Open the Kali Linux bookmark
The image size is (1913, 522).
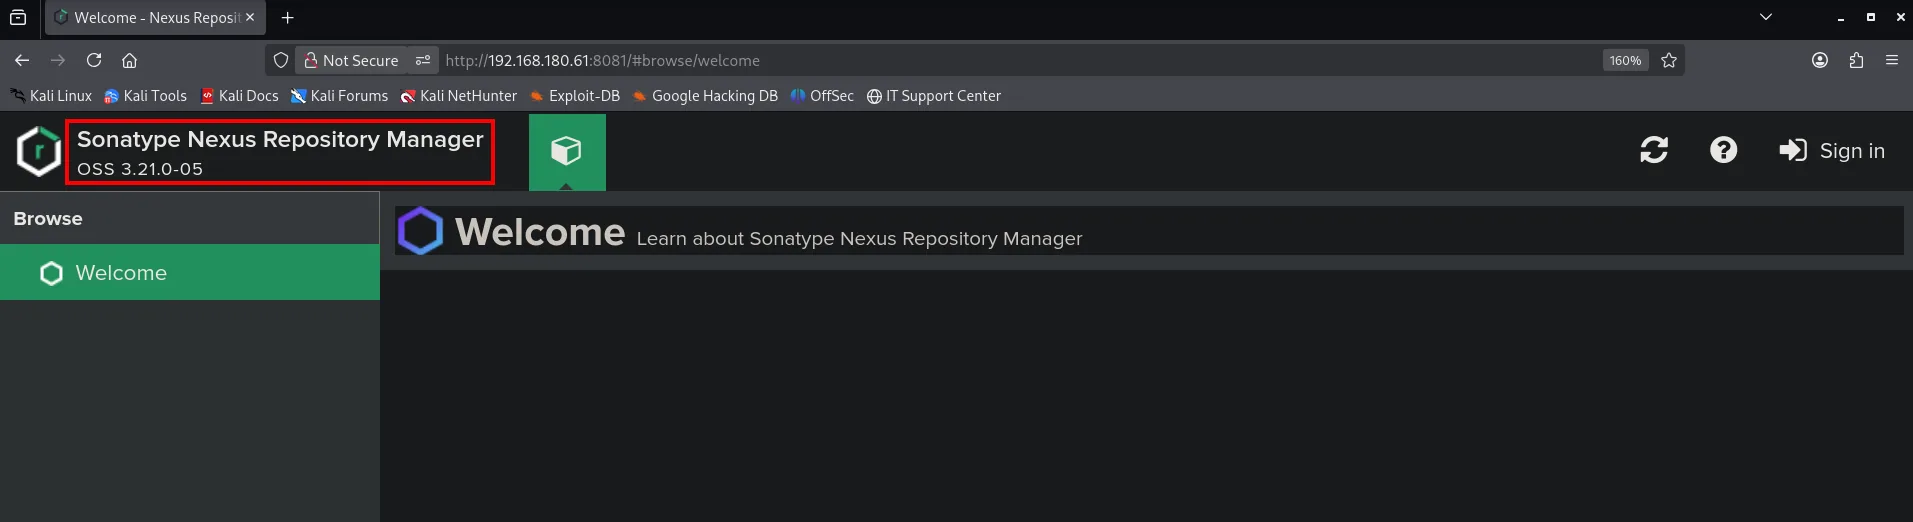51,96
